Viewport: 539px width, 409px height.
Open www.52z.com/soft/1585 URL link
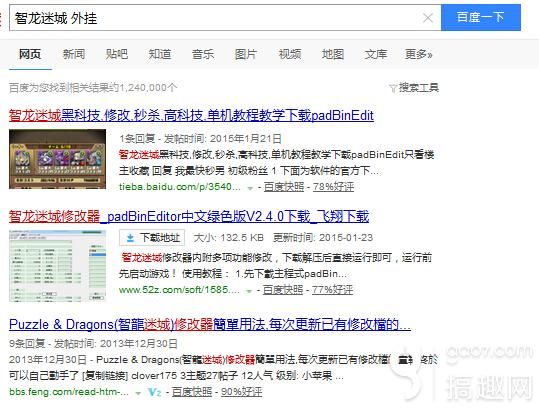point(179,290)
